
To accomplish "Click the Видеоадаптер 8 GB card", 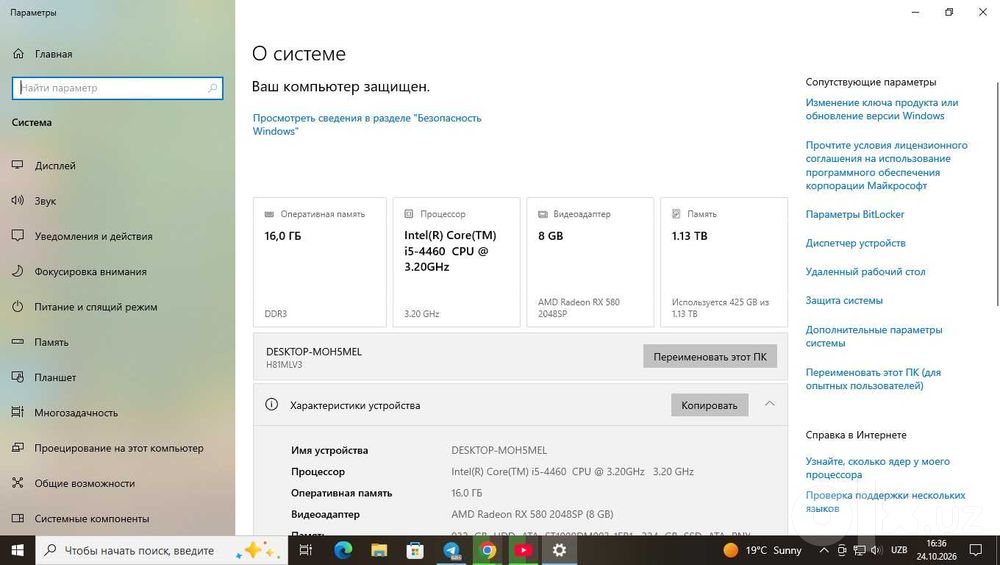I will (590, 262).
